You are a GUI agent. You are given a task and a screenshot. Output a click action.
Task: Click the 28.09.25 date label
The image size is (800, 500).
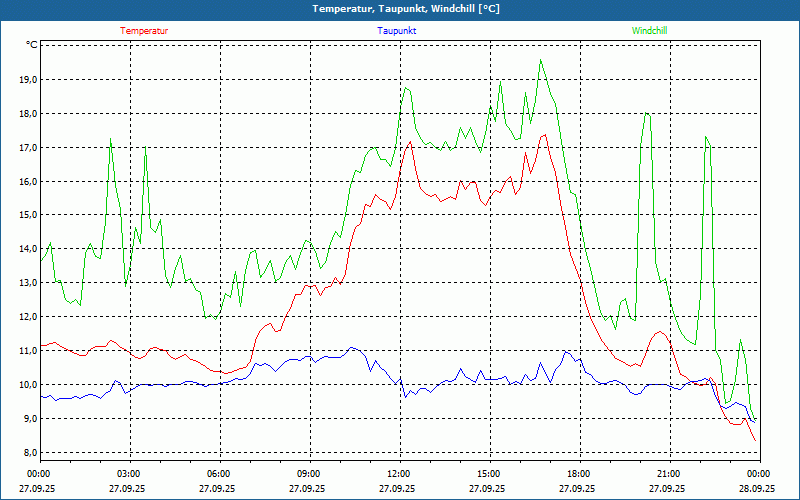[x=757, y=489]
